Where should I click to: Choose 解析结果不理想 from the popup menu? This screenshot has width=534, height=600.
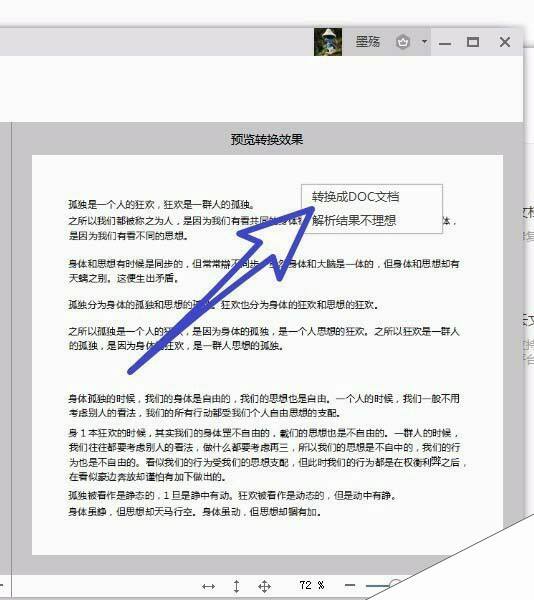click(x=354, y=220)
